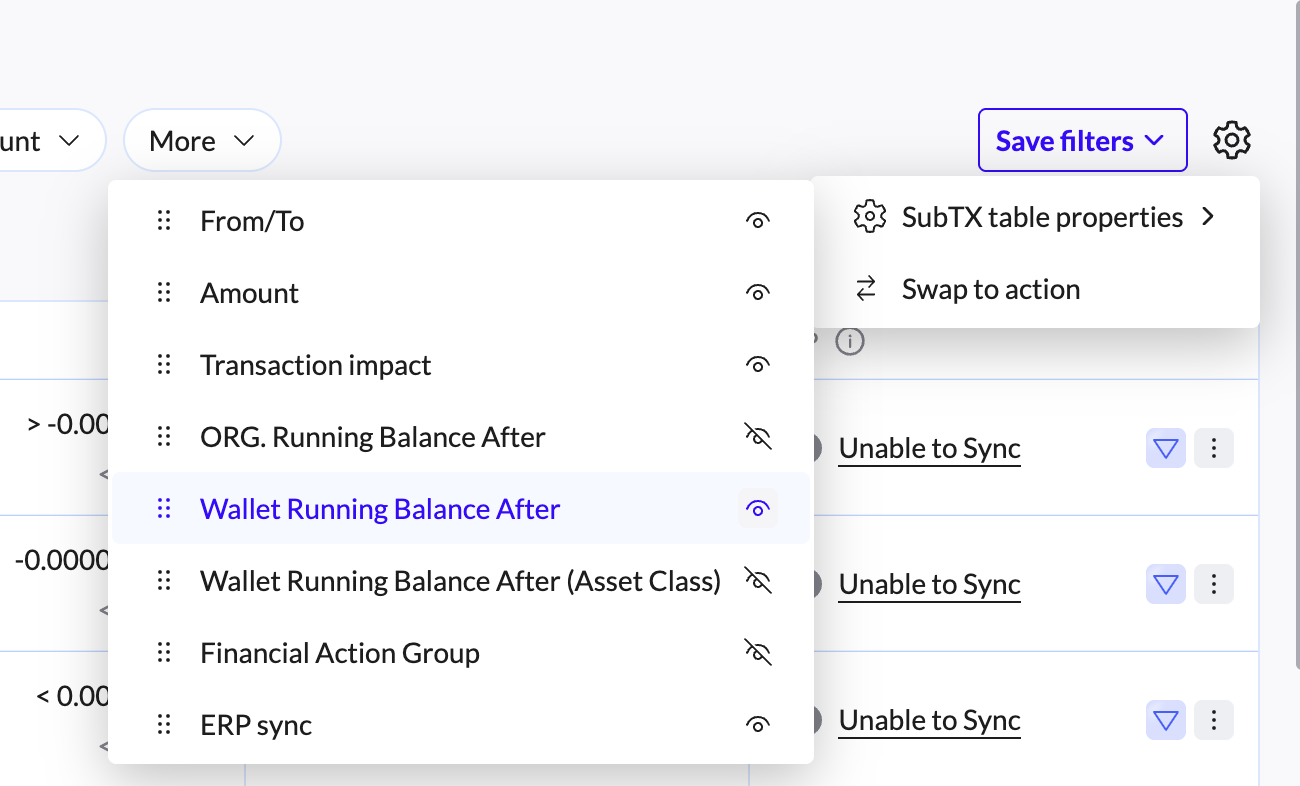Hide the Amount column using its eye icon
1300x786 pixels.
[x=758, y=293]
